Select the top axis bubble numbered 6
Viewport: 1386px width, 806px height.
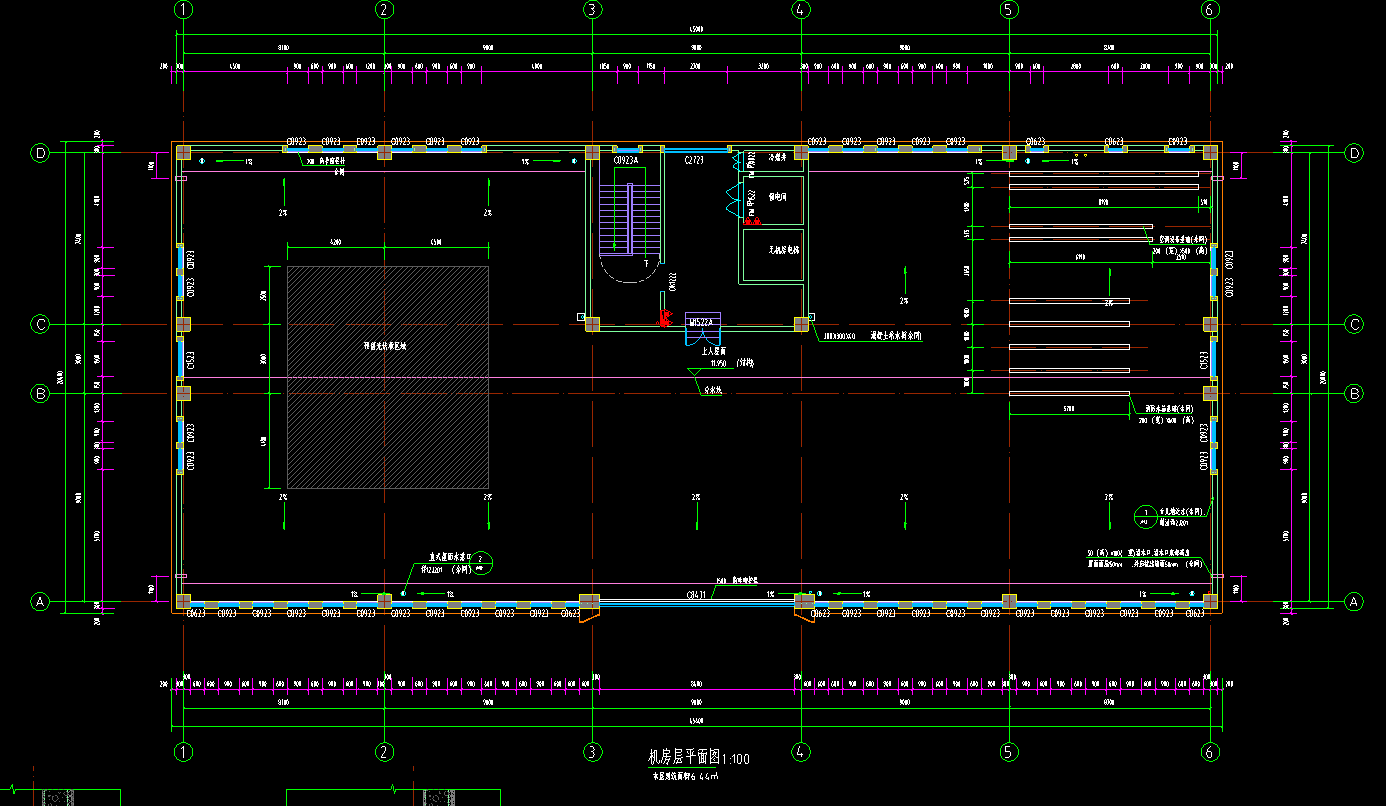tap(1210, 10)
